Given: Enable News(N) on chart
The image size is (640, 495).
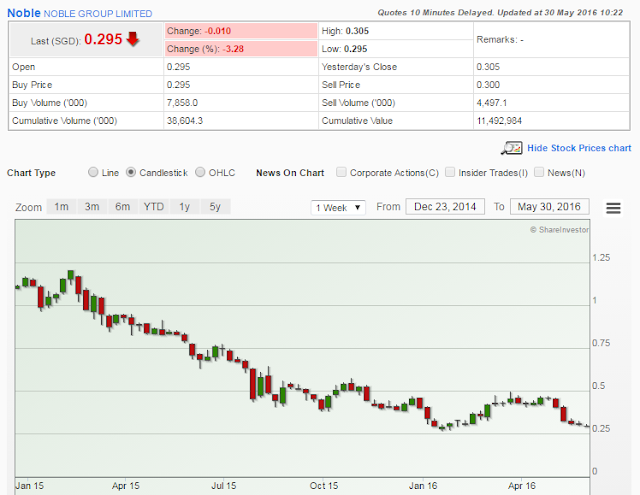Looking at the screenshot, I should [539, 172].
